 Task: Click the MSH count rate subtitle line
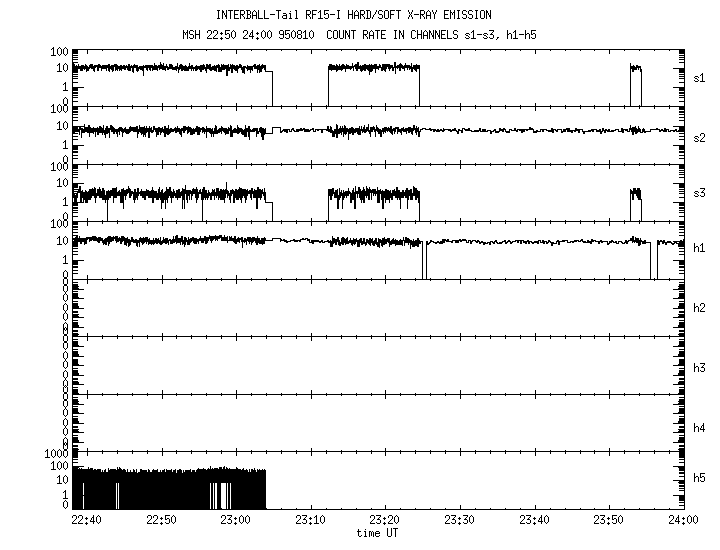[361, 36]
